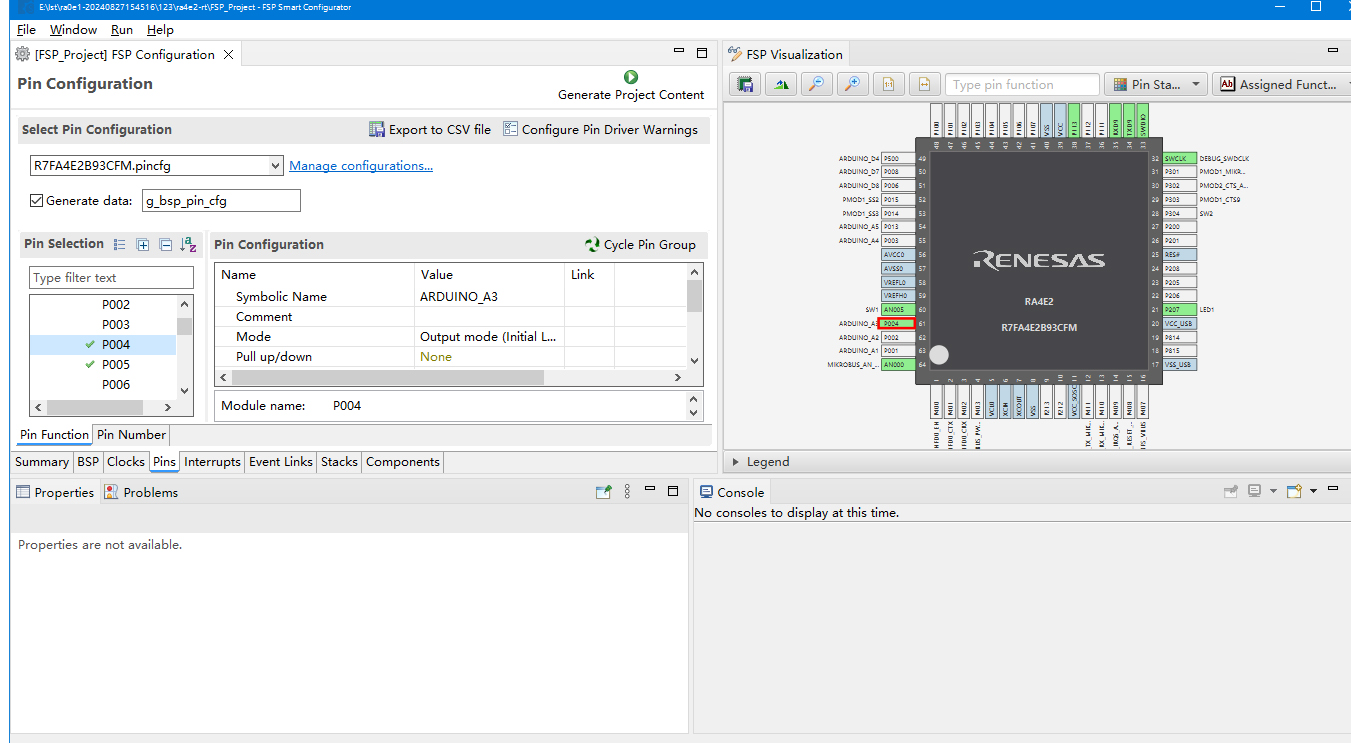This screenshot has width=1351, height=743.
Task: Click the g_bsp_pin_cfg data name field
Action: [x=221, y=201]
